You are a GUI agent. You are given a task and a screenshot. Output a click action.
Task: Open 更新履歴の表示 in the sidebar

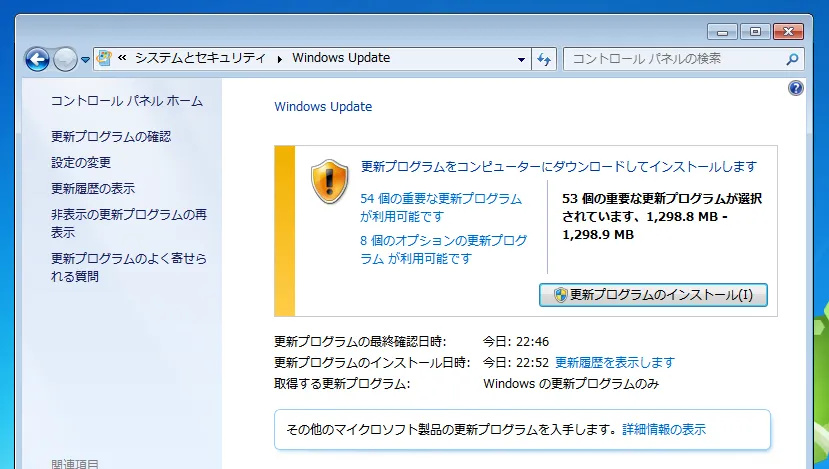93,188
